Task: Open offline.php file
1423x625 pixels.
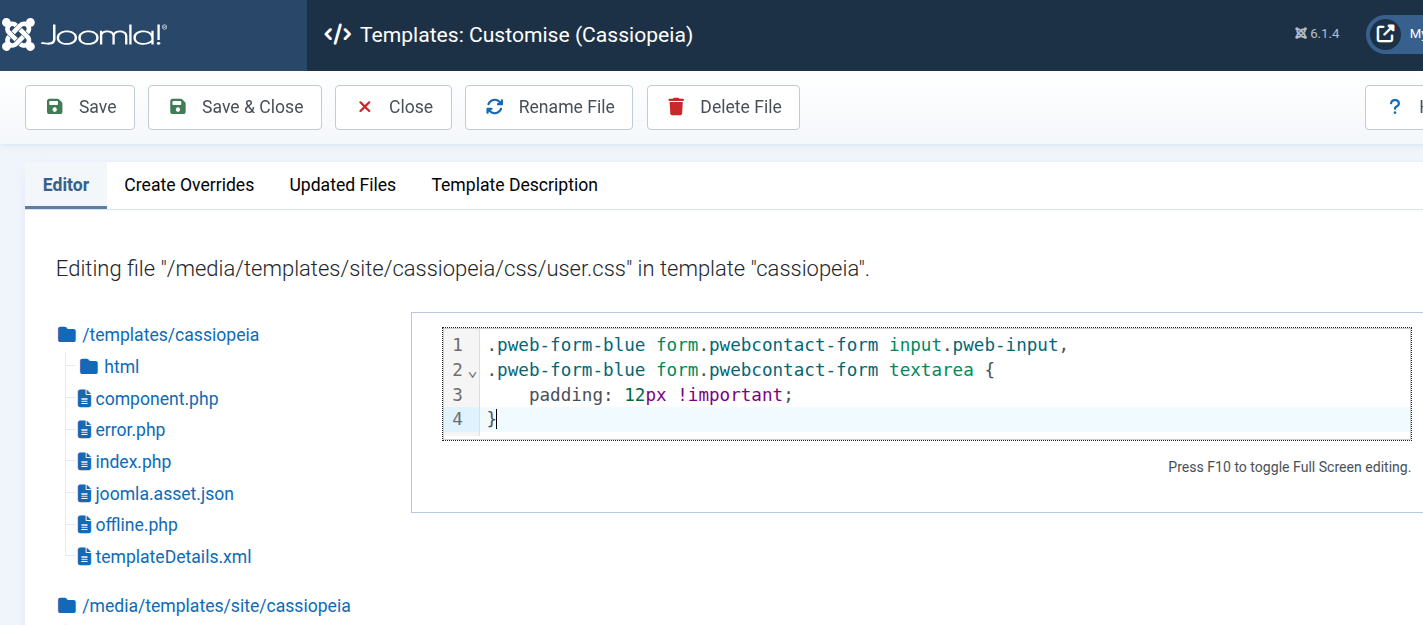Action: 137,525
